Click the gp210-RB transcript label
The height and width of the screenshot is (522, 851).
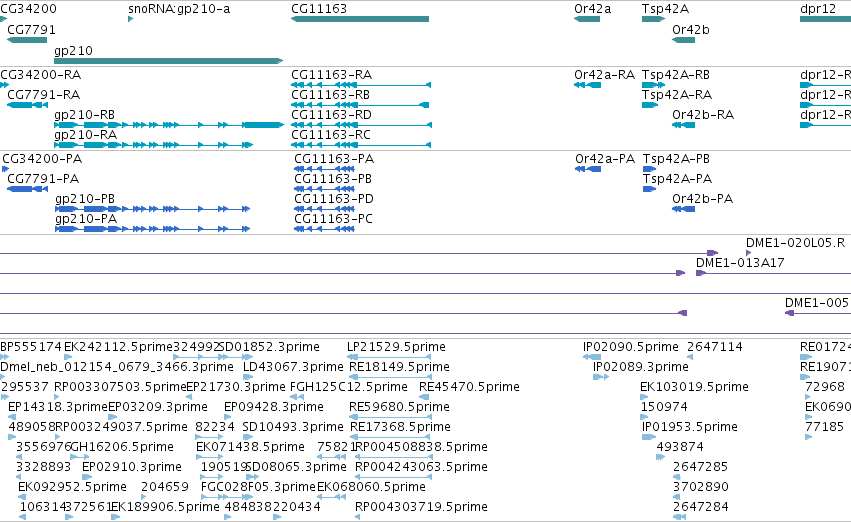pos(85,115)
